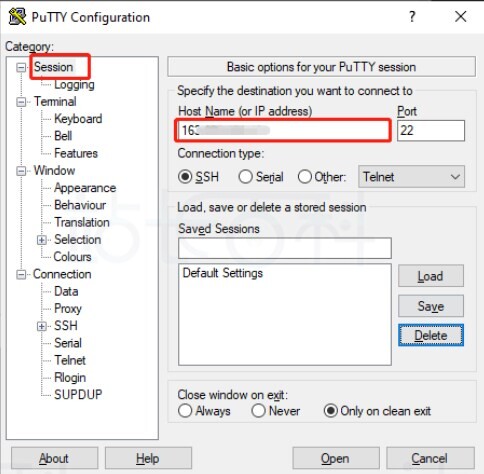Click the Load session button
The height and width of the screenshot is (474, 484).
(431, 276)
